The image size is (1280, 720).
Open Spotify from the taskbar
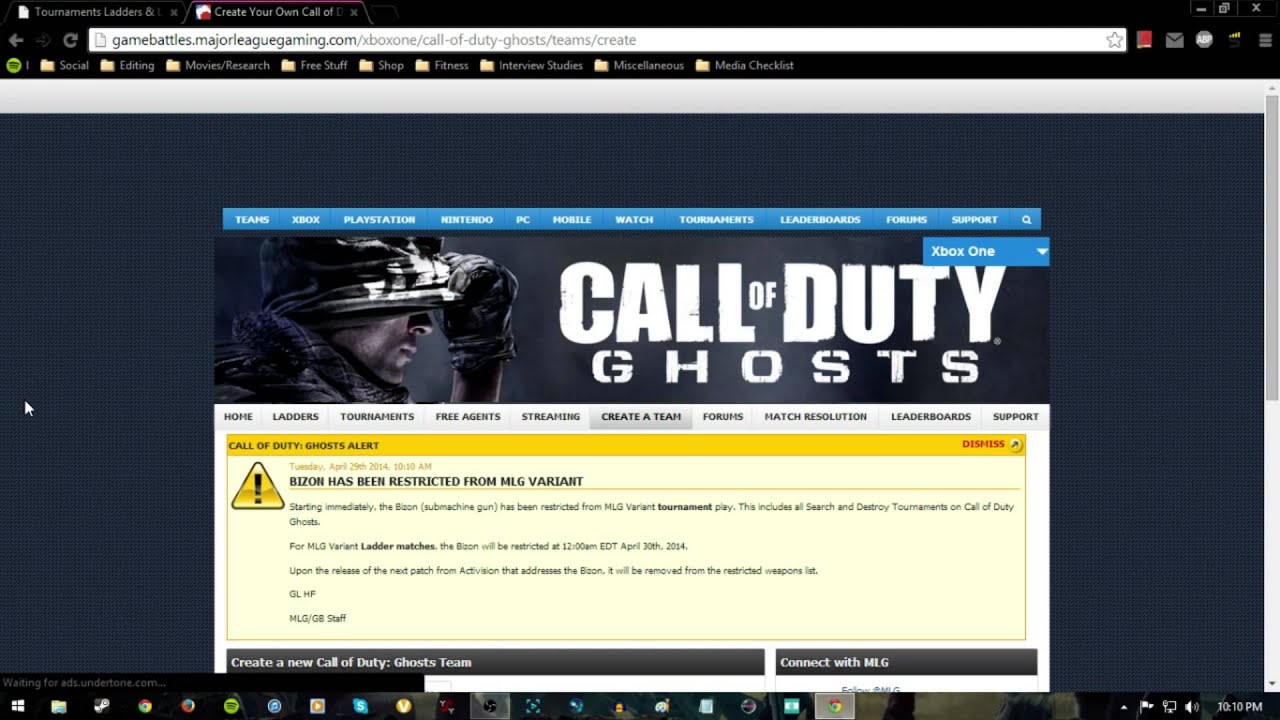[x=231, y=706]
